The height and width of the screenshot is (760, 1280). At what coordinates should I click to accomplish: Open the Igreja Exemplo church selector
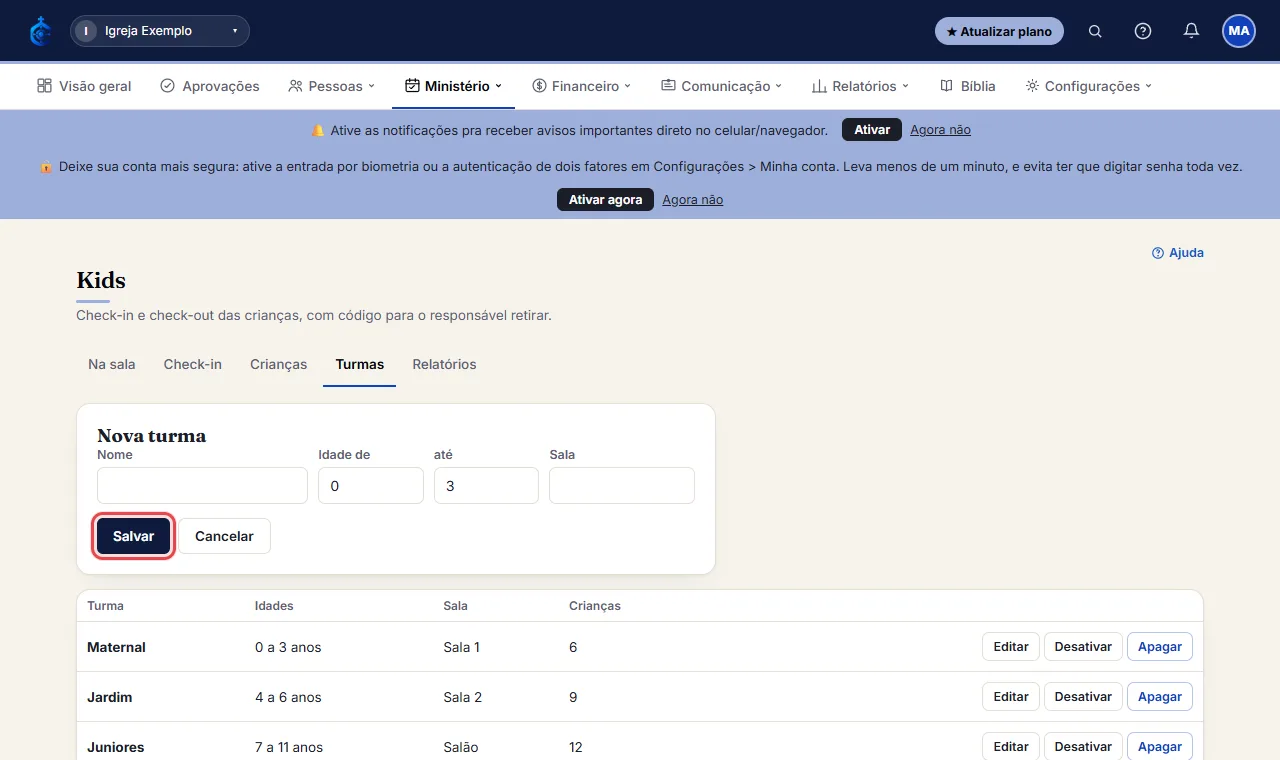(160, 31)
